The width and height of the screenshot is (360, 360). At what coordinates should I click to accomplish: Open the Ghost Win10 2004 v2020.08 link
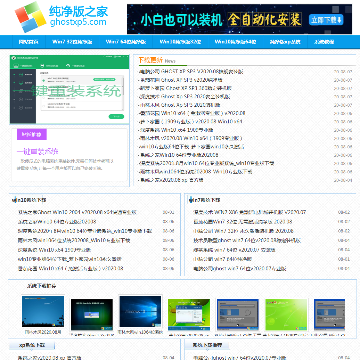(x=77, y=212)
